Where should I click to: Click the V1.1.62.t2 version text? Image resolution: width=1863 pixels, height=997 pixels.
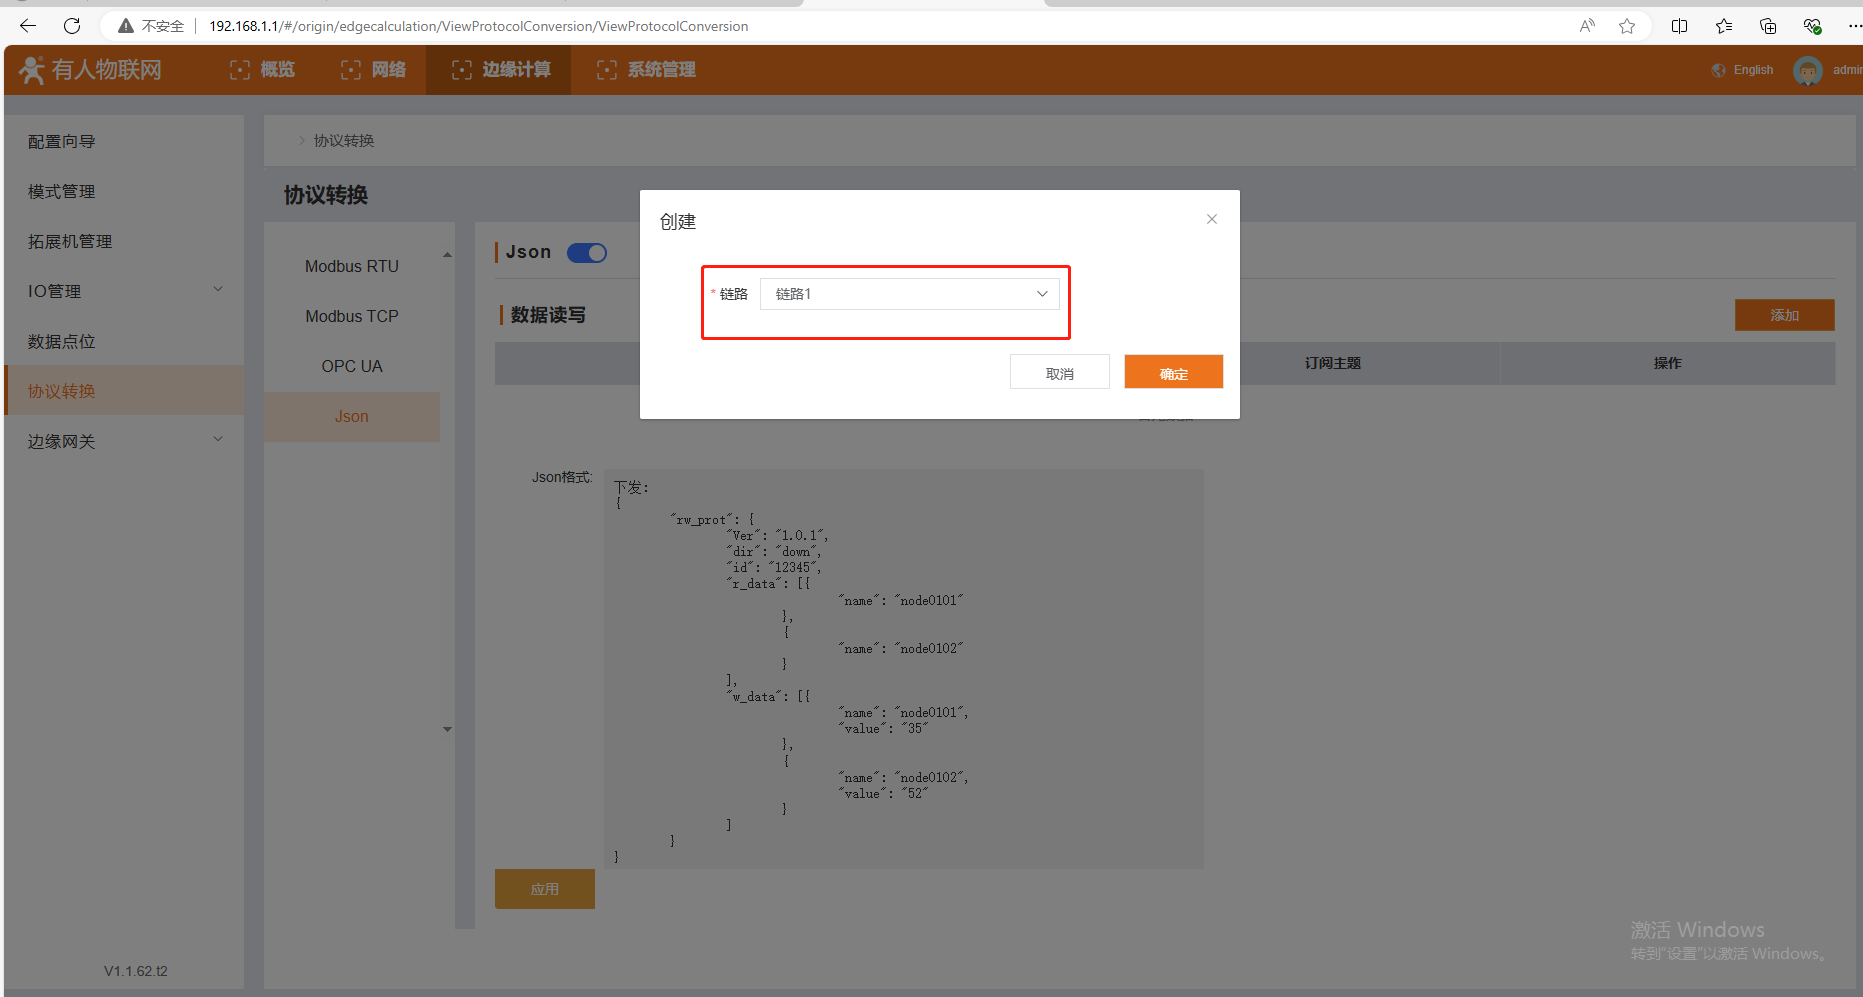[x=136, y=971]
